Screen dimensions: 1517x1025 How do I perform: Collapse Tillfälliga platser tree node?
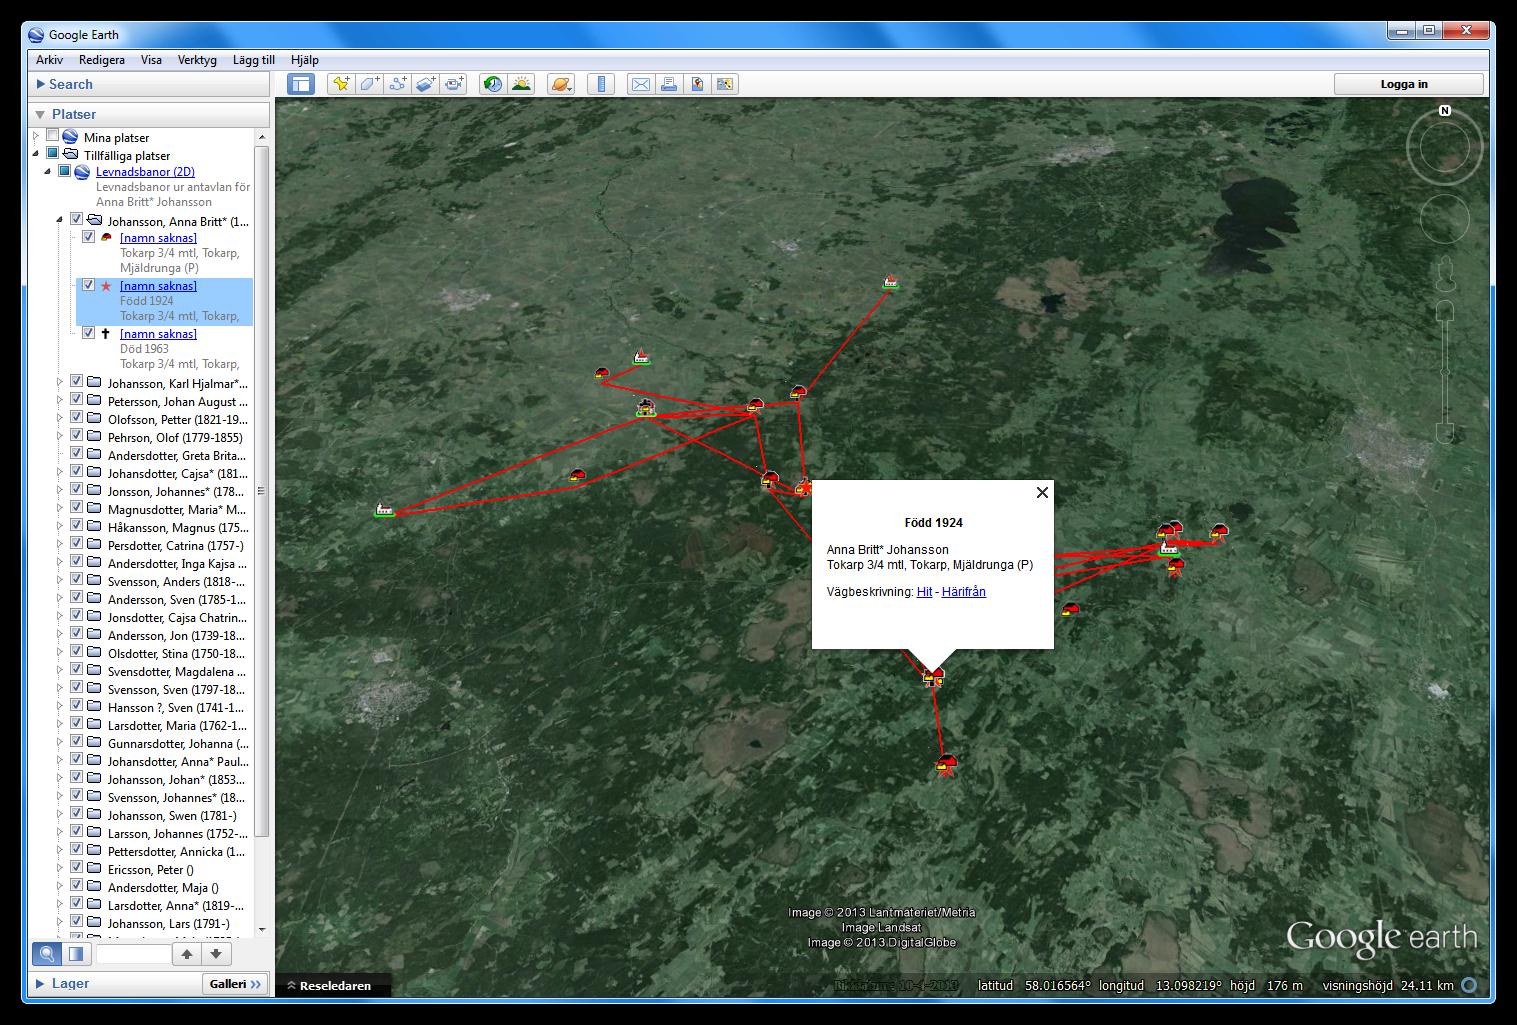(36, 154)
